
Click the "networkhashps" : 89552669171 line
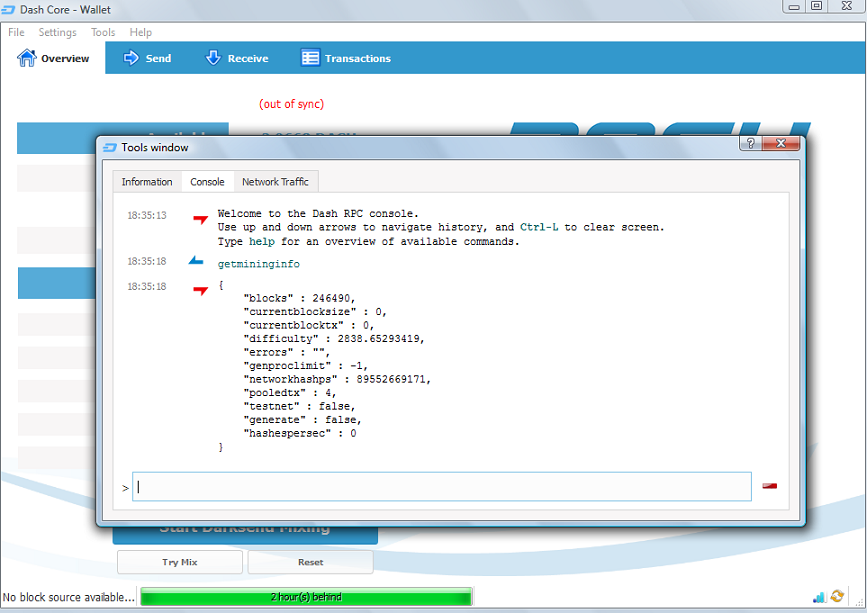337,379
